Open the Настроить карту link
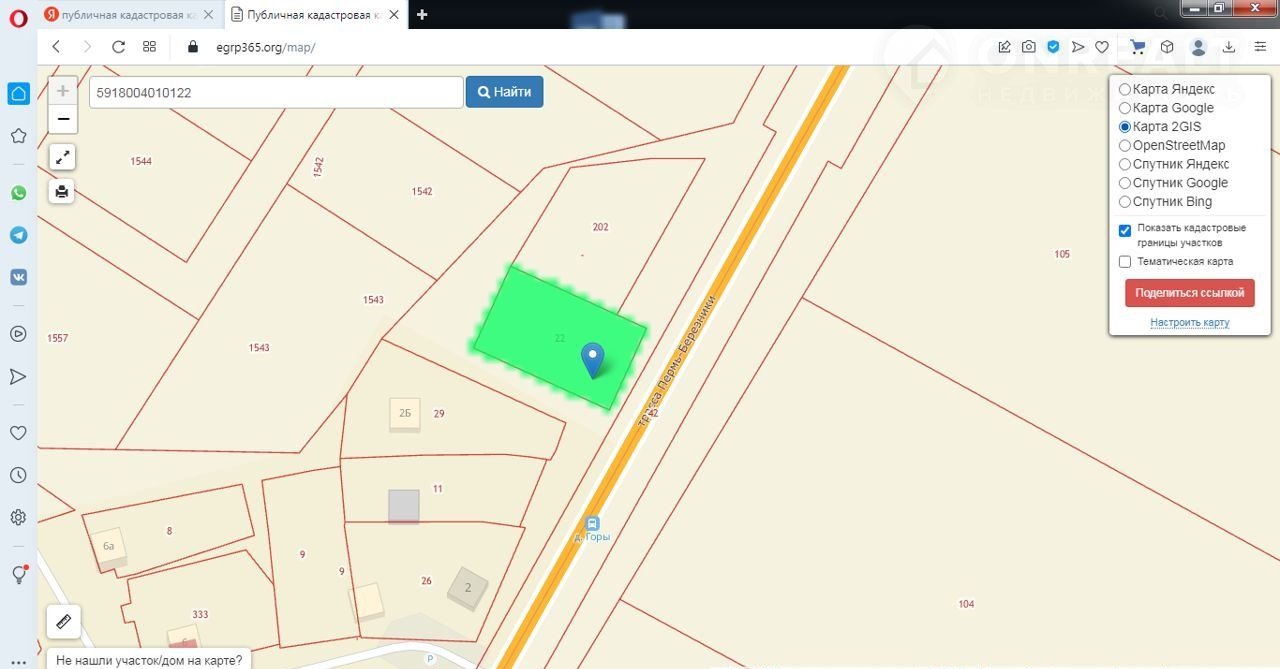This screenshot has width=1280, height=669. click(x=1189, y=322)
